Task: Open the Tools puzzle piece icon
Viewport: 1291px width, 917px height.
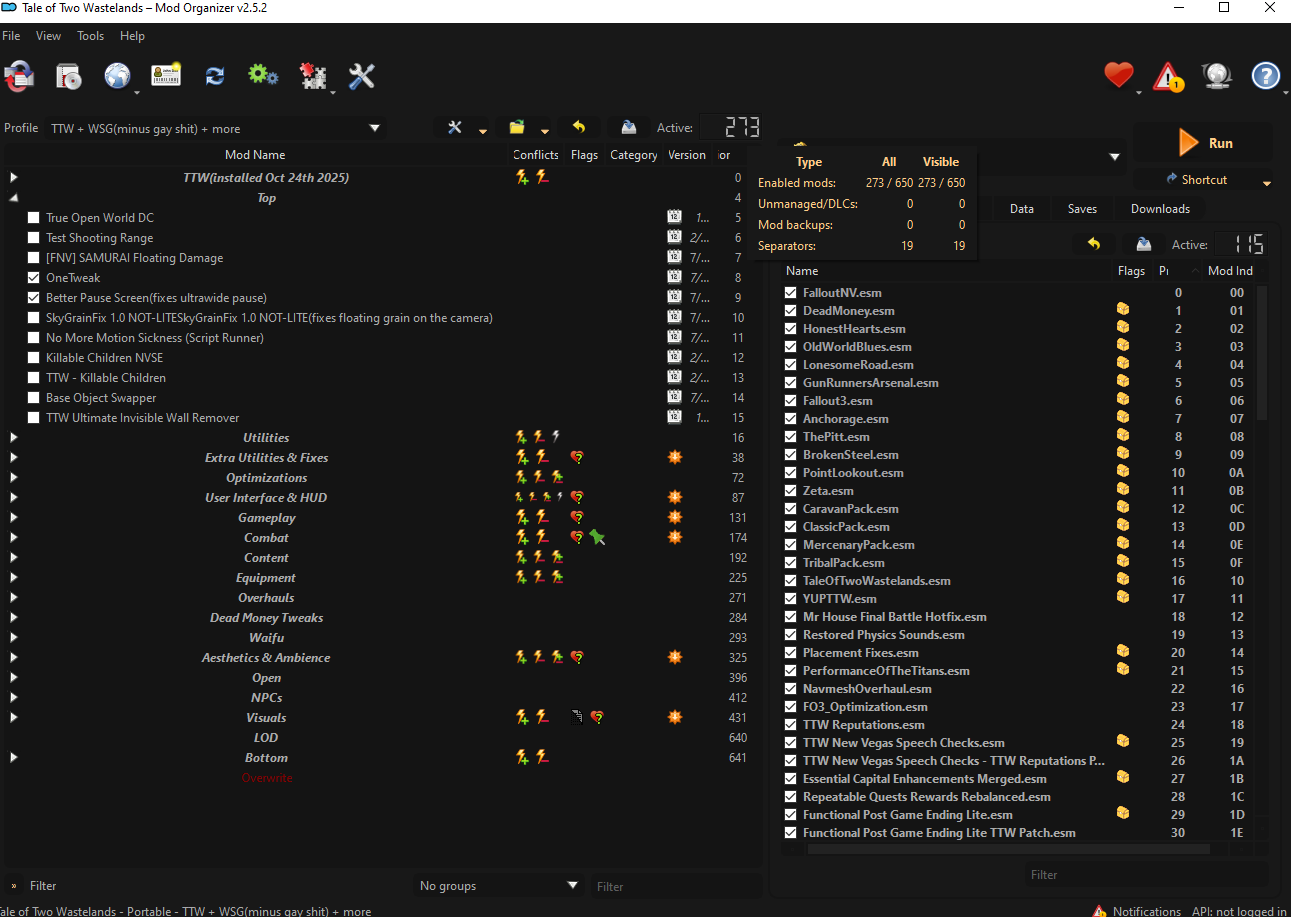Action: 313,76
